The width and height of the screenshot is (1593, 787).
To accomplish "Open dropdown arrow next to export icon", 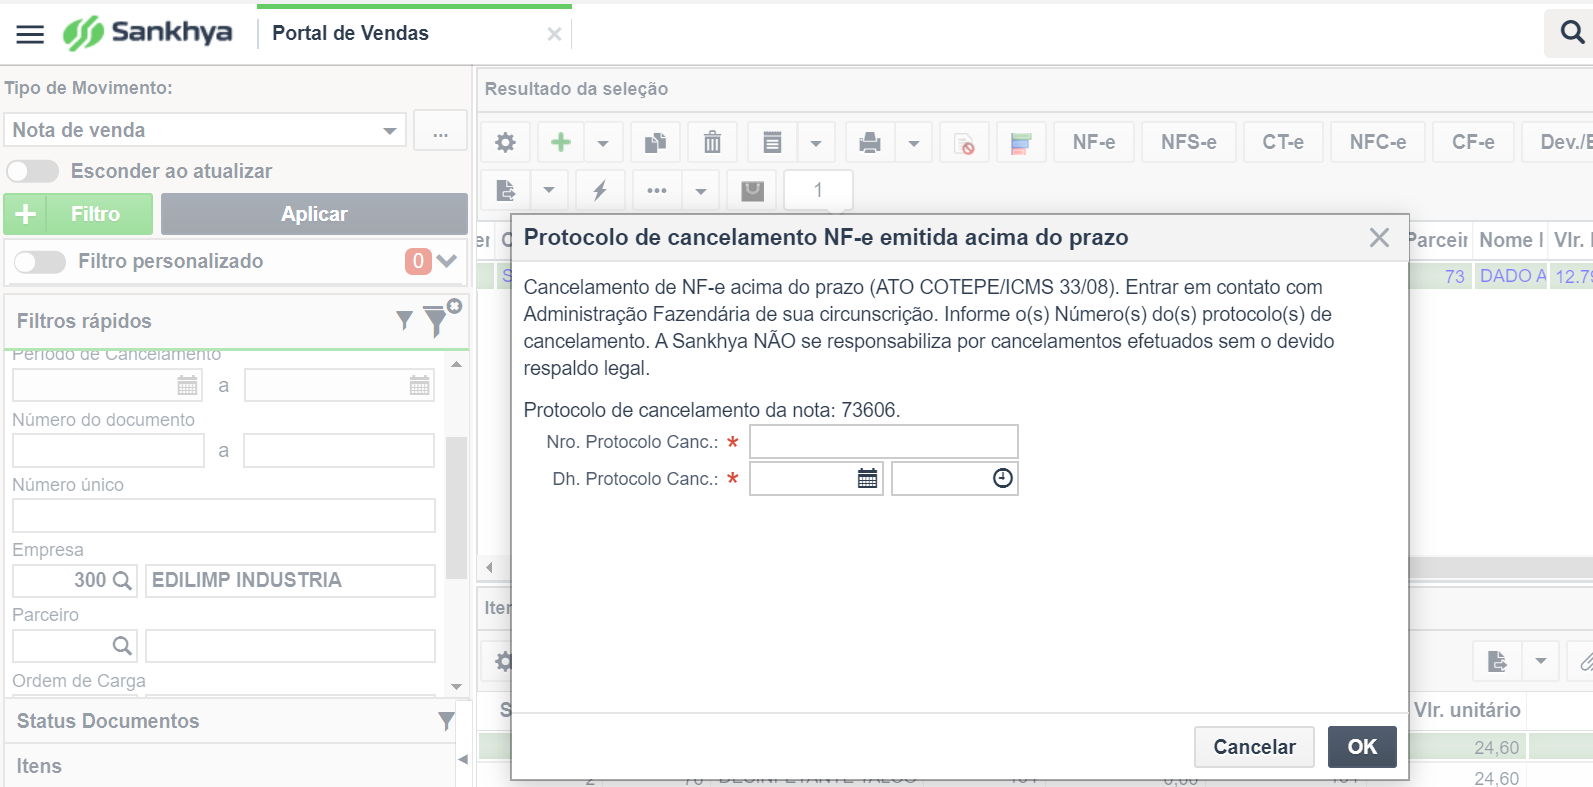I will pos(549,190).
